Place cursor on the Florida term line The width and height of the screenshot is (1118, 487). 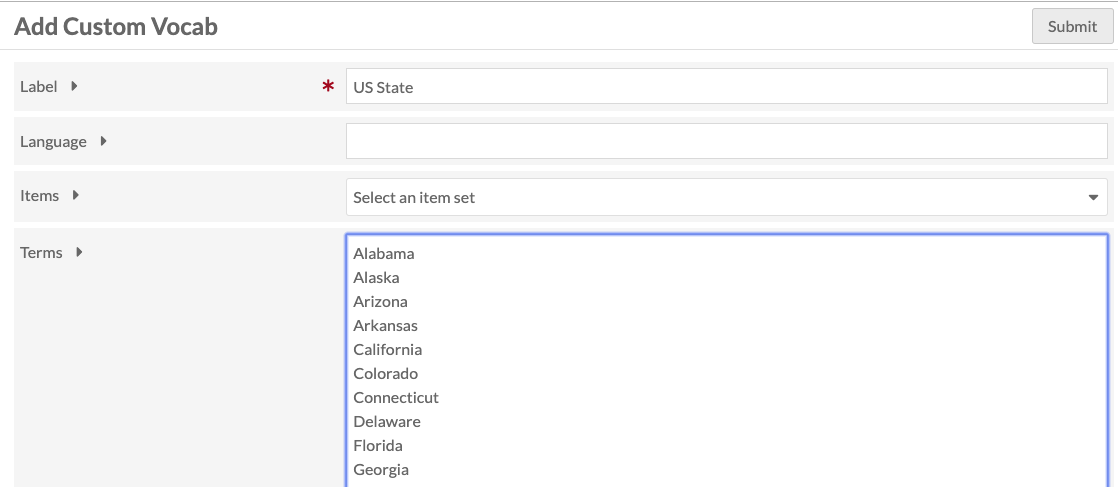pos(378,446)
